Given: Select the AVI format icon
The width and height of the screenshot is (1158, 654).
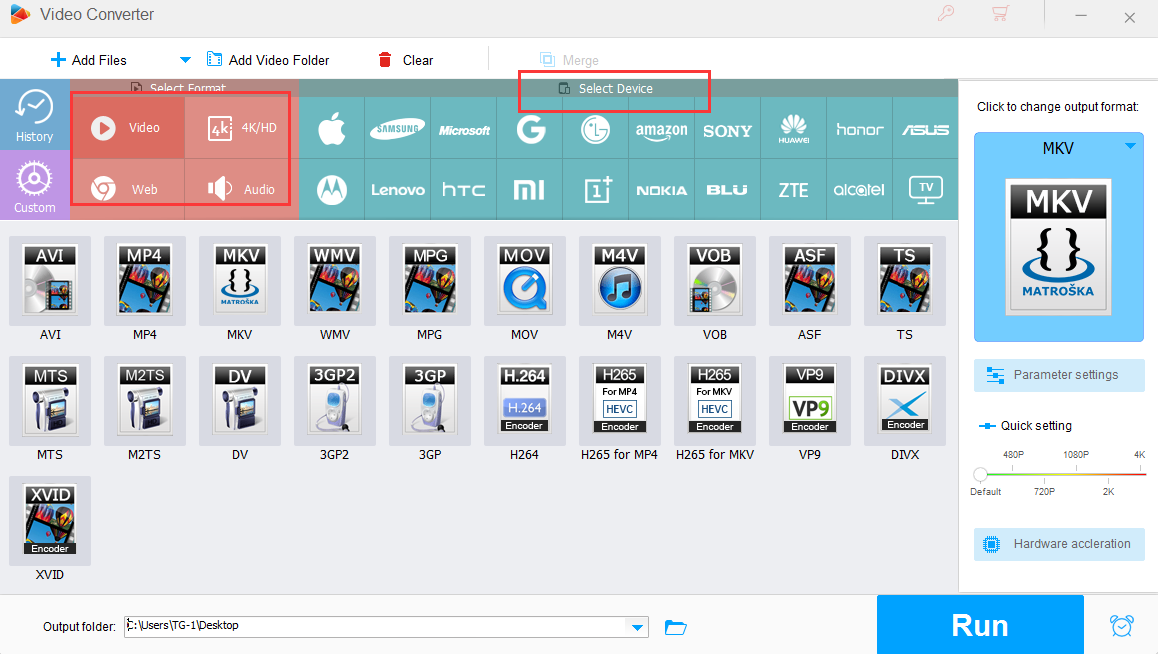Looking at the screenshot, I should pyautogui.click(x=49, y=281).
